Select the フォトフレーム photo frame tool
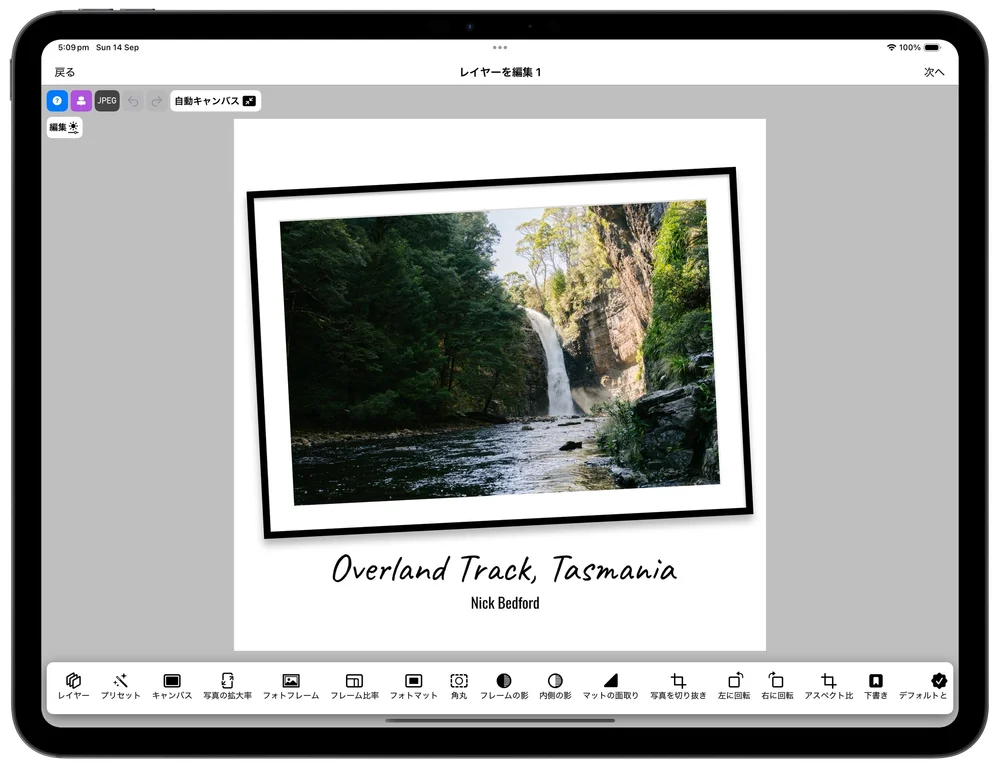The image size is (1000, 767). (x=291, y=686)
